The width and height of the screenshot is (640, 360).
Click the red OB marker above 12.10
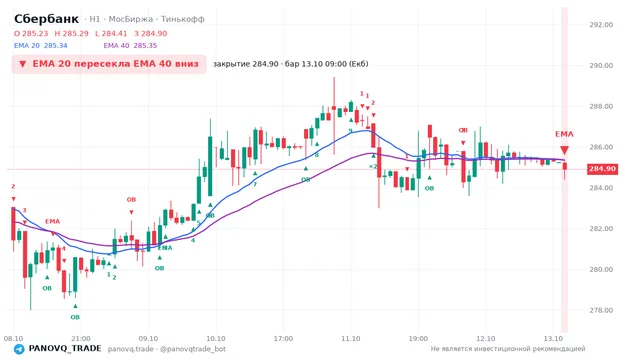click(463, 131)
